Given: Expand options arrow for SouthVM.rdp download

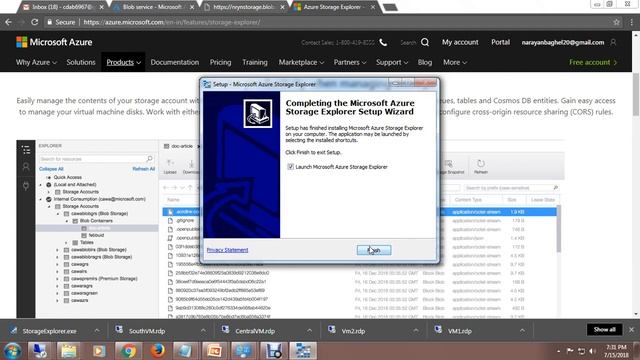Looking at the screenshot, I should click(203, 331).
